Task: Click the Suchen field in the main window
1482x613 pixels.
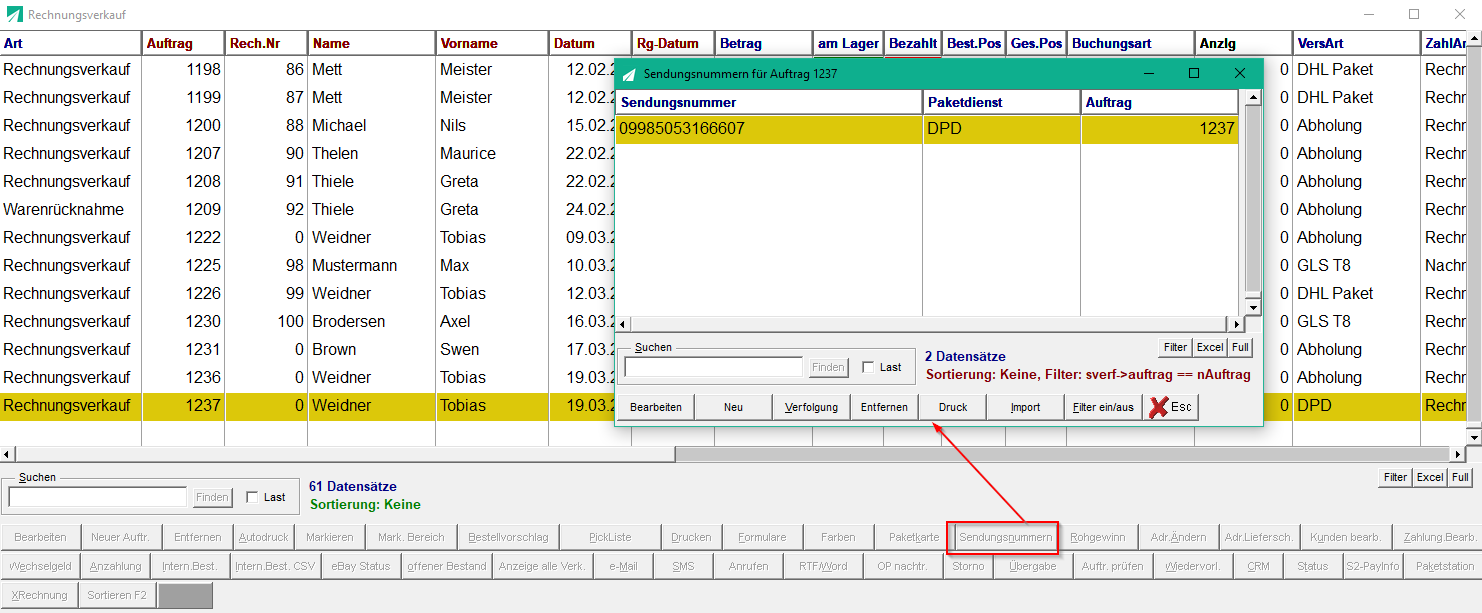Action: pyautogui.click(x=97, y=497)
